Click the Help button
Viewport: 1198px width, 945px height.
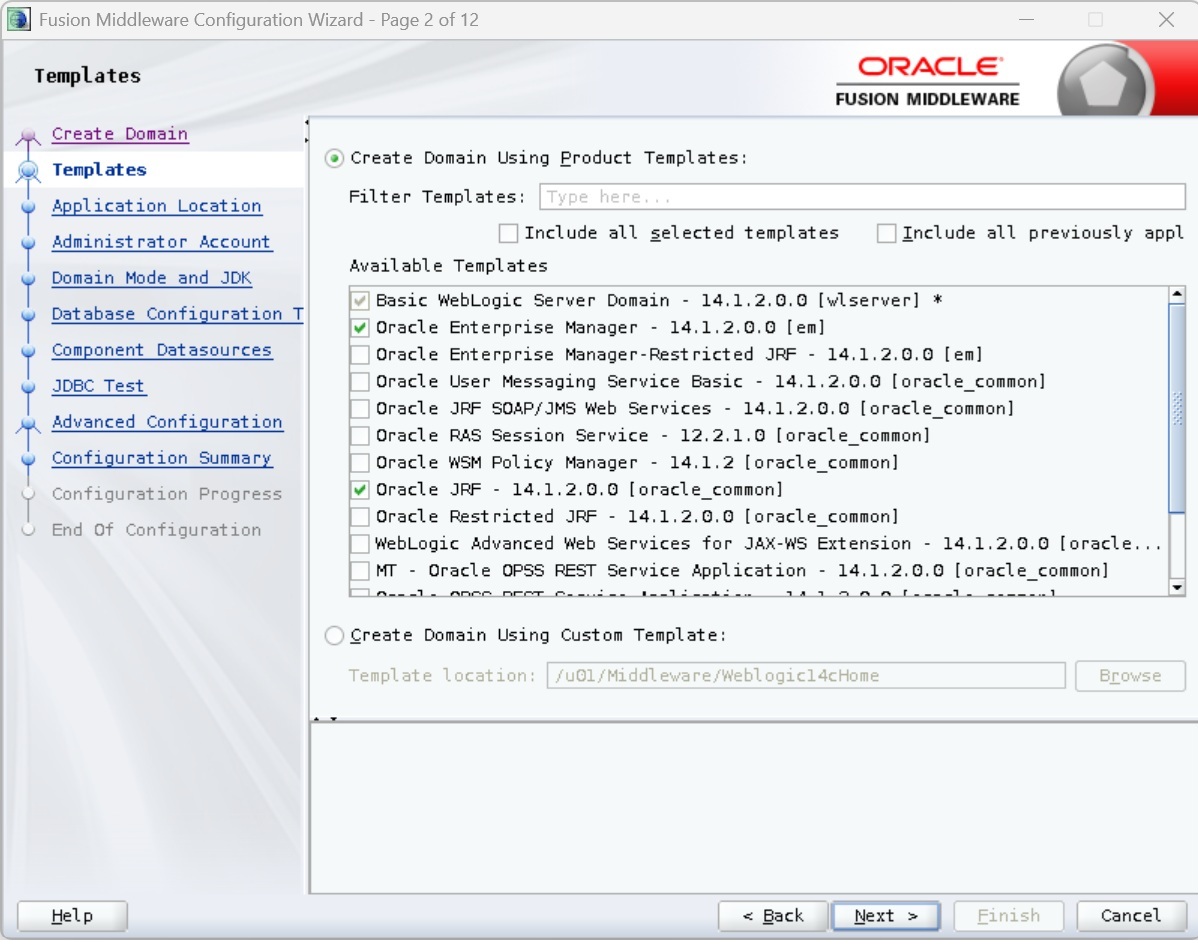click(x=72, y=916)
